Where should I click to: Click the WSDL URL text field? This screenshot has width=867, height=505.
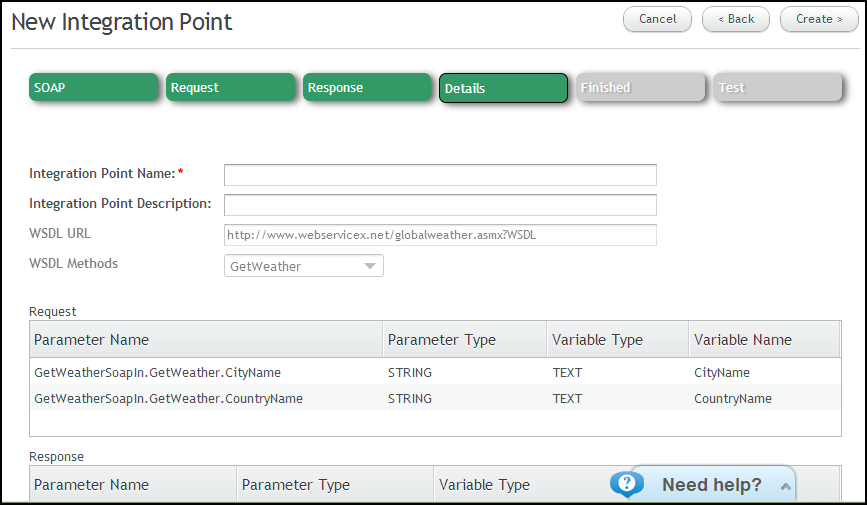pos(440,235)
